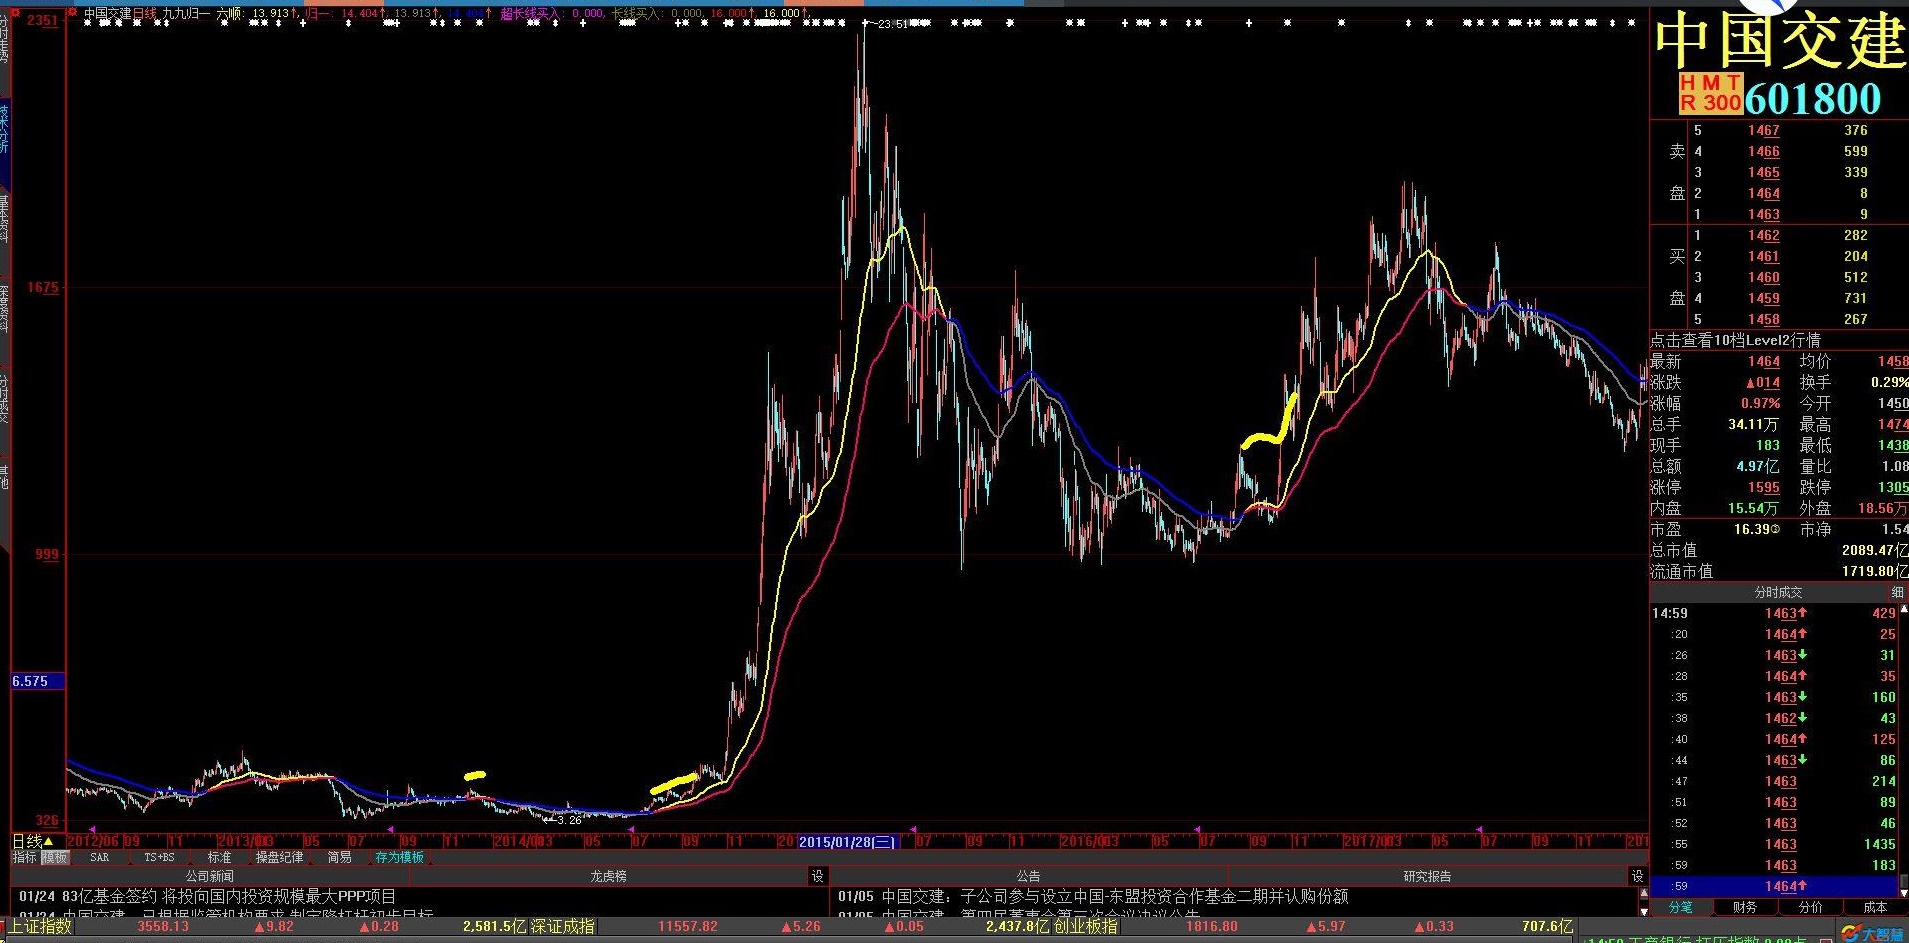Viewport: 1909px width, 943px height.
Task: Click 存为模板 to save template
Action: coord(399,857)
